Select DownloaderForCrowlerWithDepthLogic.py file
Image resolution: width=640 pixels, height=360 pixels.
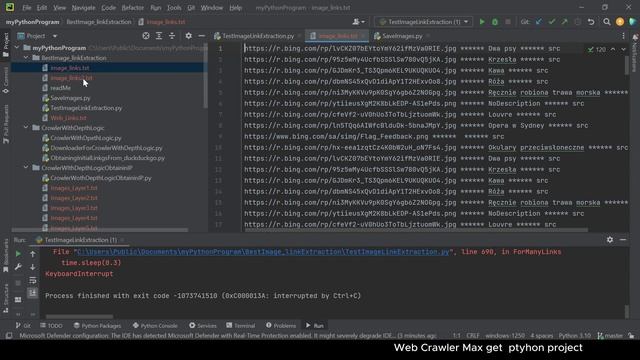[106, 148]
